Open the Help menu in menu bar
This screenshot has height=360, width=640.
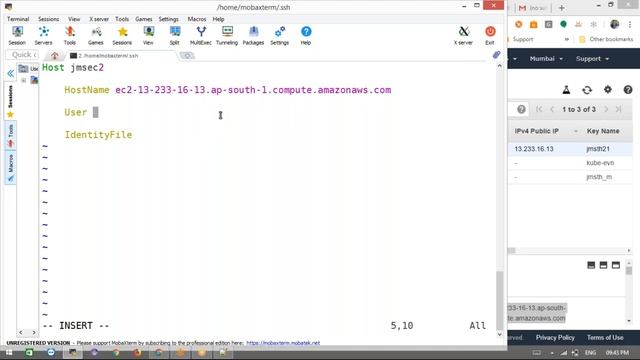point(218,19)
